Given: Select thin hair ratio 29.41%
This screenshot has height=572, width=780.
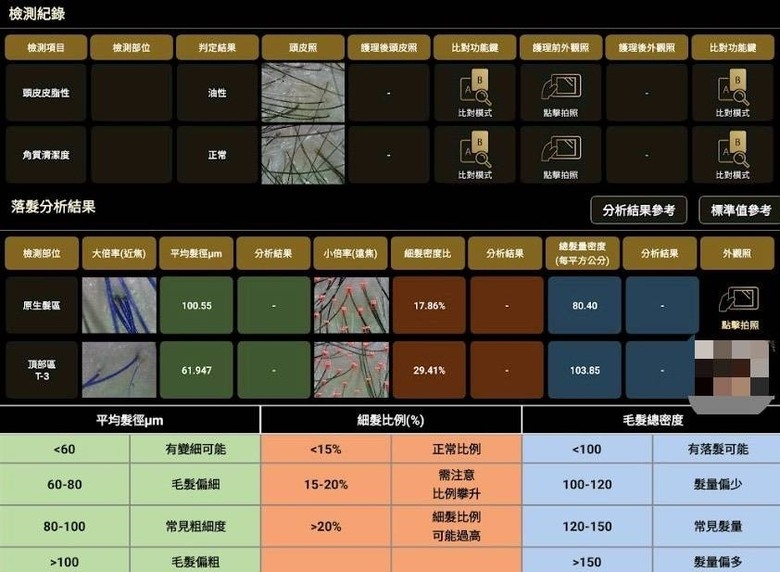Looking at the screenshot, I should point(429,370).
